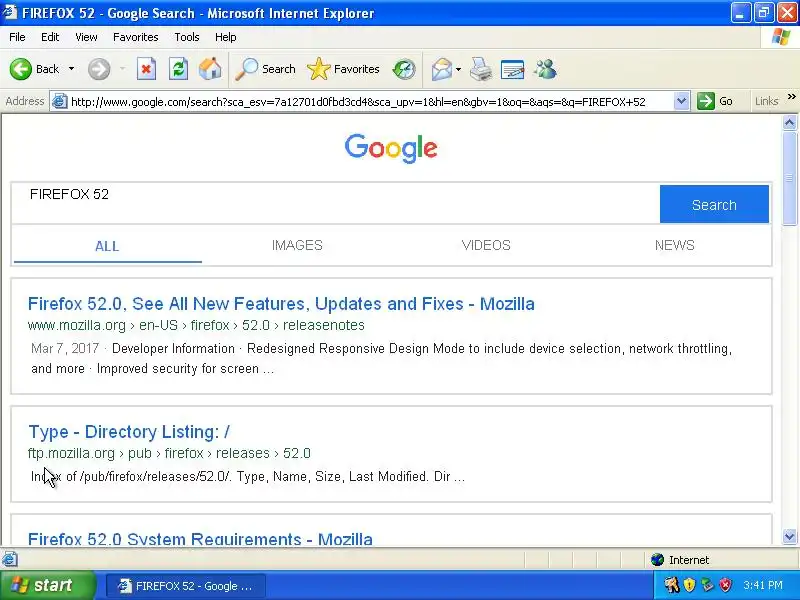Switch to the VIDEOS tab
Image resolution: width=800 pixels, height=600 pixels.
(x=486, y=245)
